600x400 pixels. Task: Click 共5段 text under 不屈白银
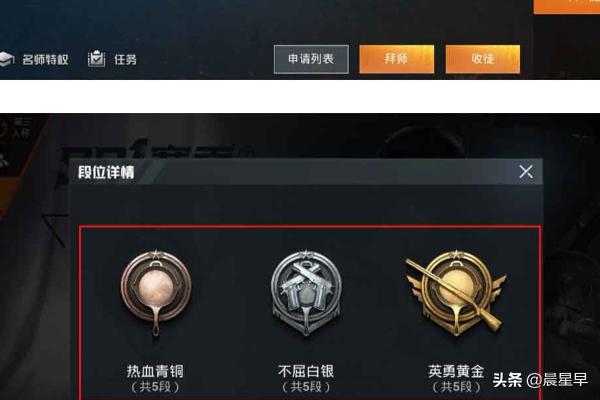click(306, 387)
